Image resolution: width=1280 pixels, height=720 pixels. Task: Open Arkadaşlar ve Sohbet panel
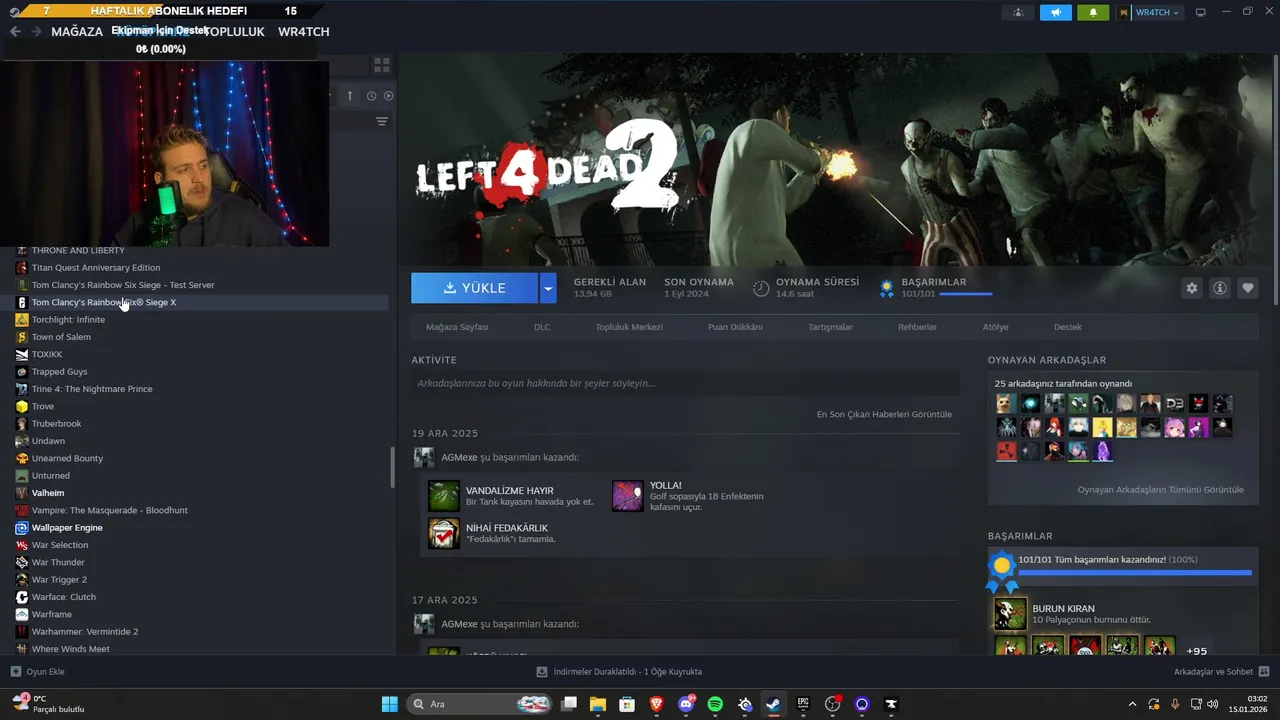tap(1221, 672)
